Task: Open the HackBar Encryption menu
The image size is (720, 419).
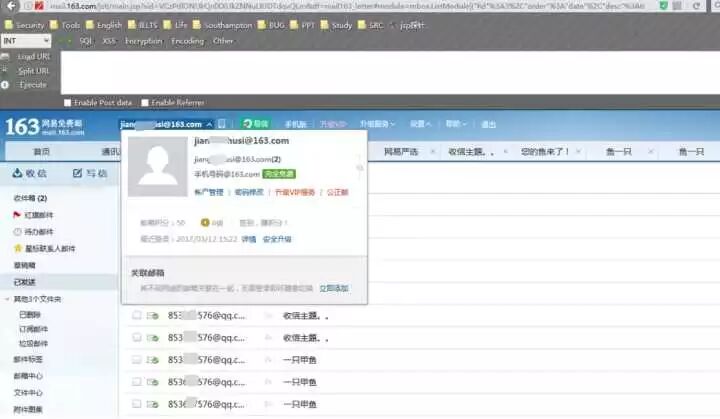Action: tap(144, 41)
